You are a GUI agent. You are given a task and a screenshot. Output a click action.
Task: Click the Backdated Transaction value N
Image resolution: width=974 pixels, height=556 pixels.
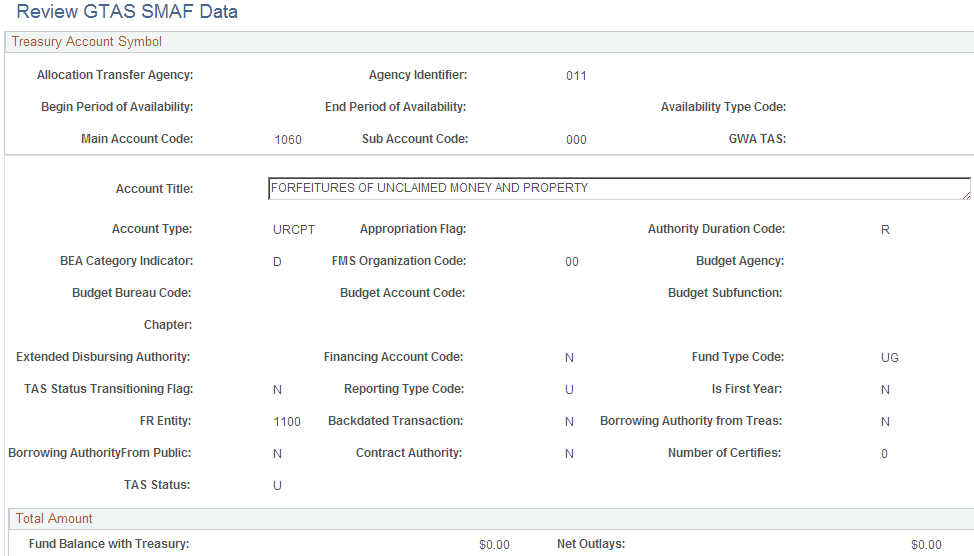click(x=569, y=422)
